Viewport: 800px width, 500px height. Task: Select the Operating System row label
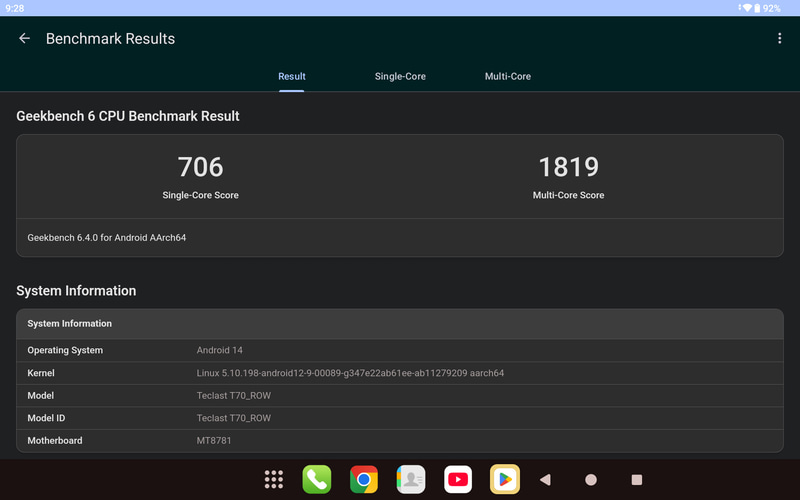[65, 351]
